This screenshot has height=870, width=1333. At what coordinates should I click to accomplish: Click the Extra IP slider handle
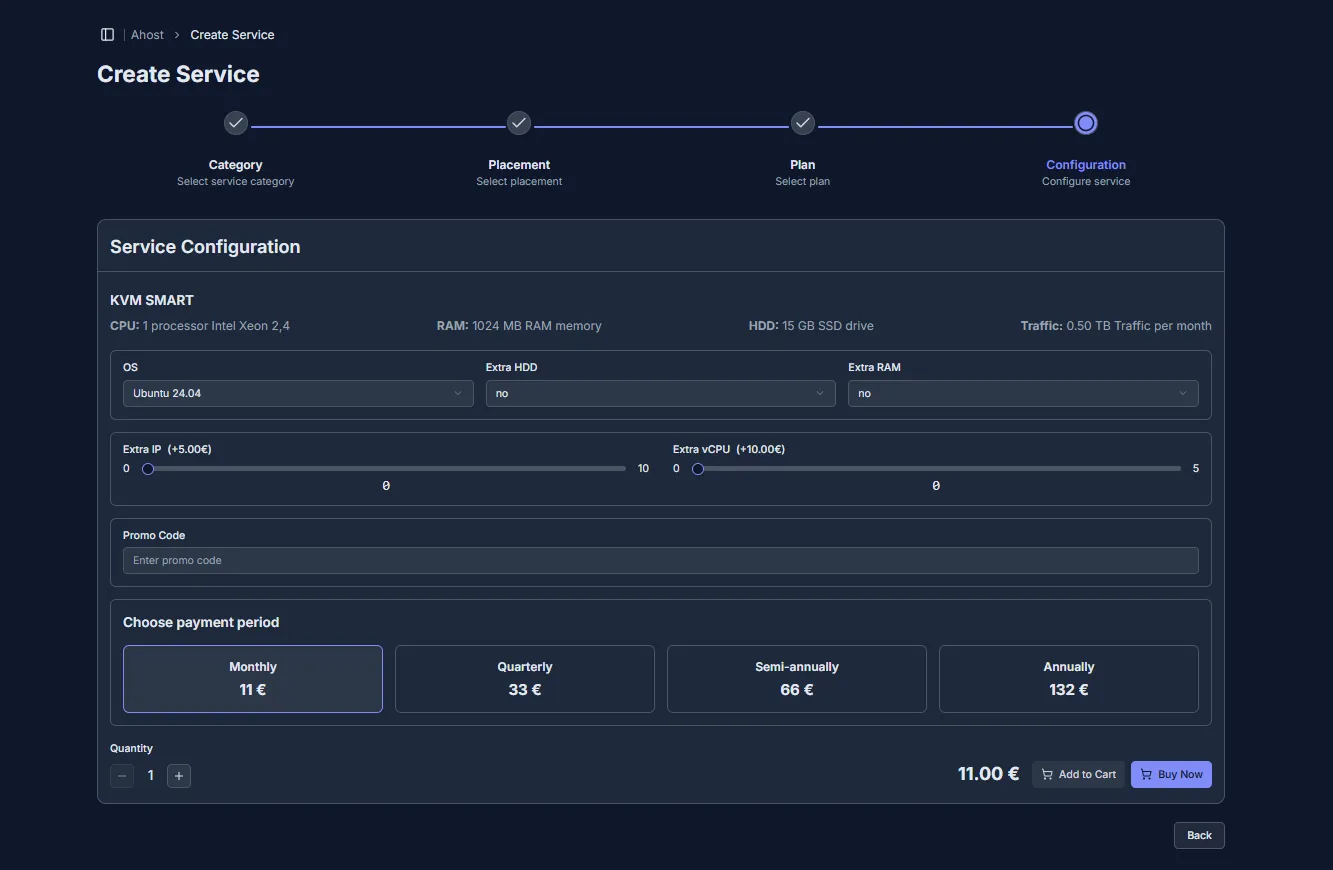click(x=148, y=469)
